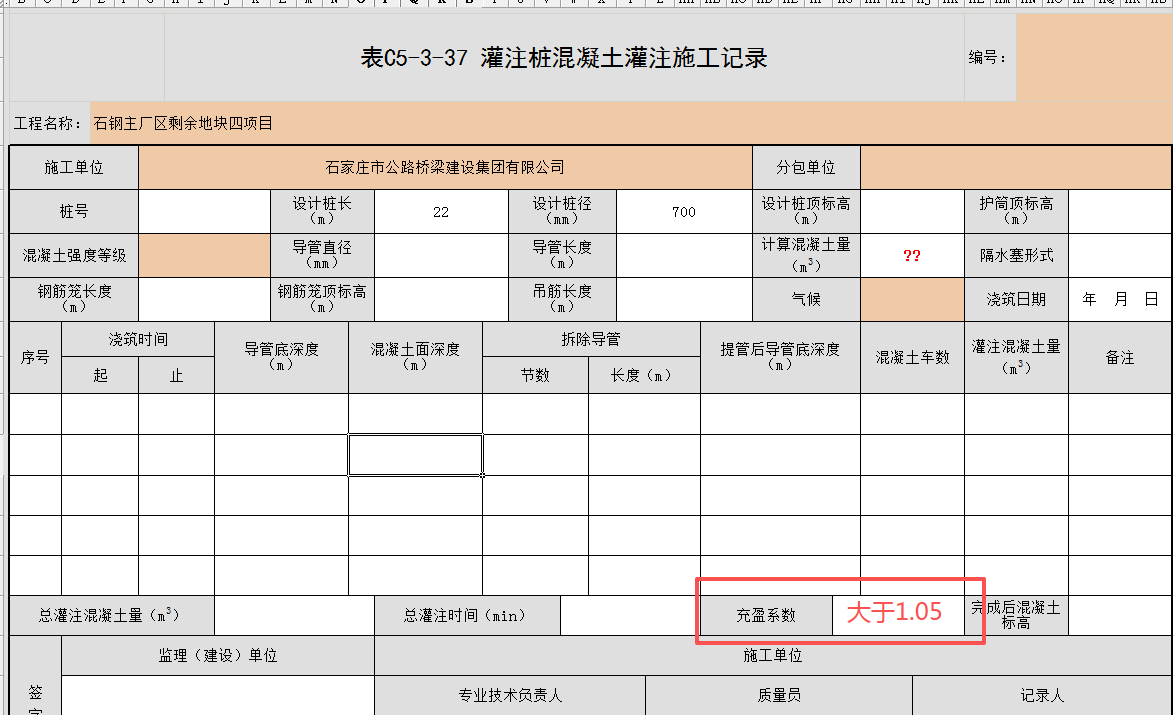Click the 节数 sub-header
The height and width of the screenshot is (715, 1173).
[x=536, y=375]
